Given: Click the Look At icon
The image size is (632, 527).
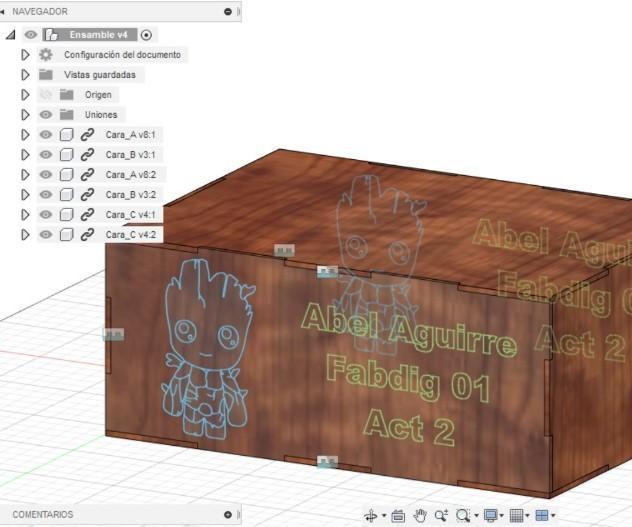Looking at the screenshot, I should [x=398, y=516].
